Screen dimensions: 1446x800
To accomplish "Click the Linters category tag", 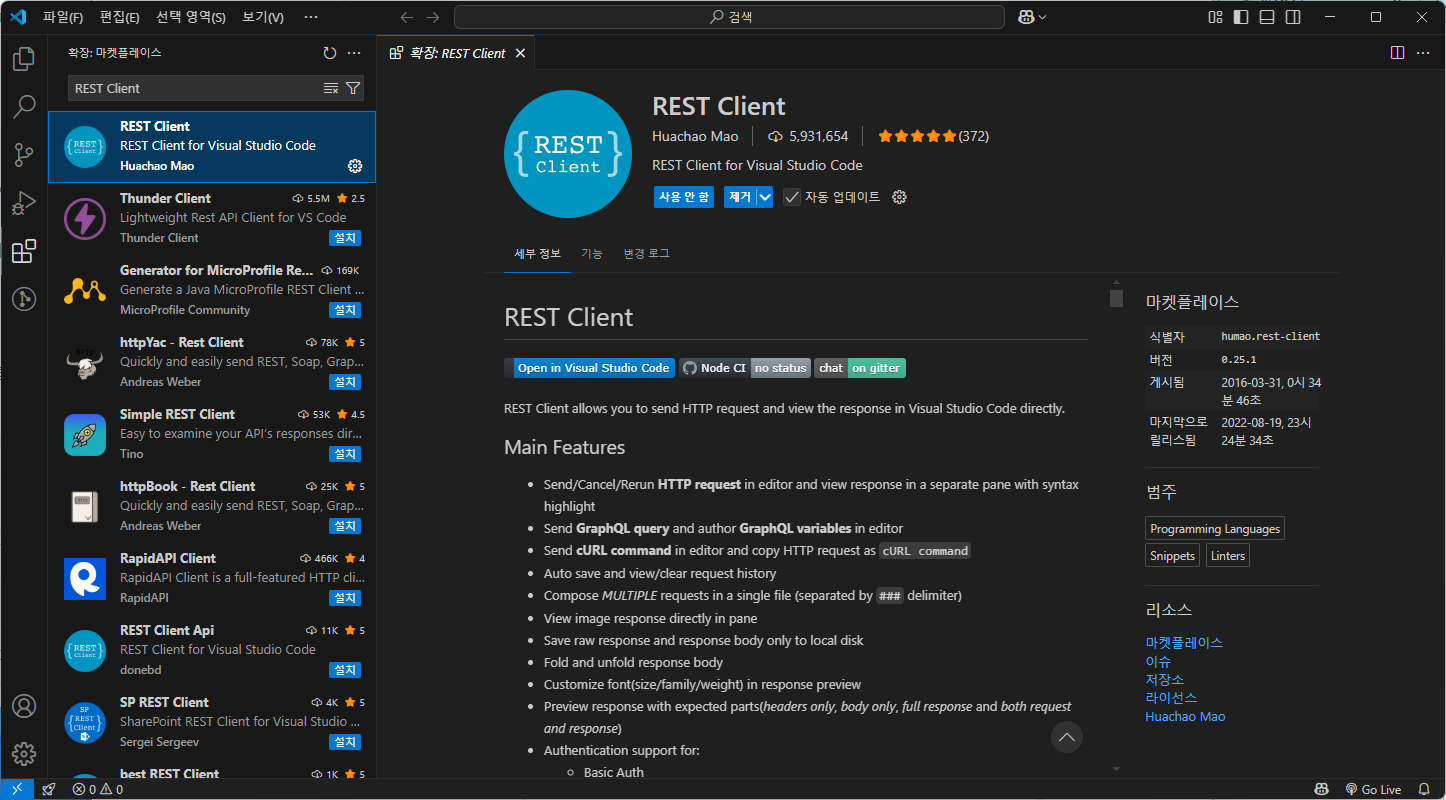I will coord(1228,556).
